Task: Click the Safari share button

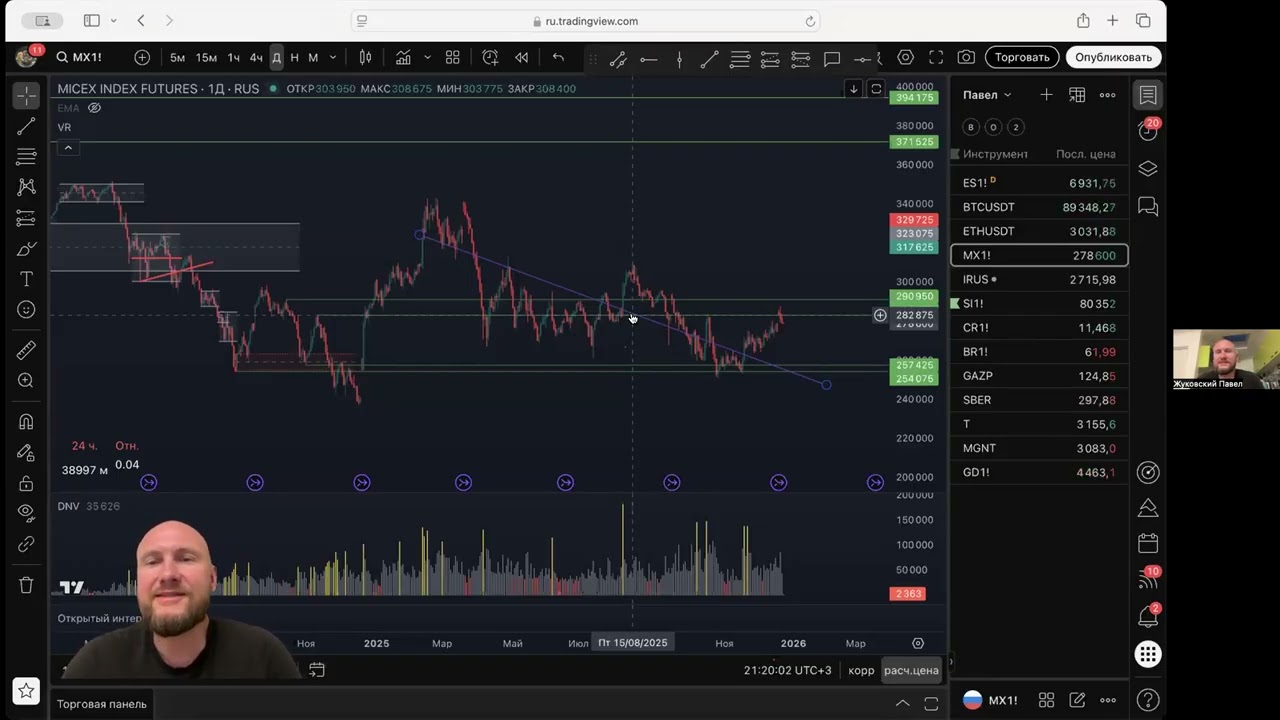Action: pyautogui.click(x=1083, y=20)
